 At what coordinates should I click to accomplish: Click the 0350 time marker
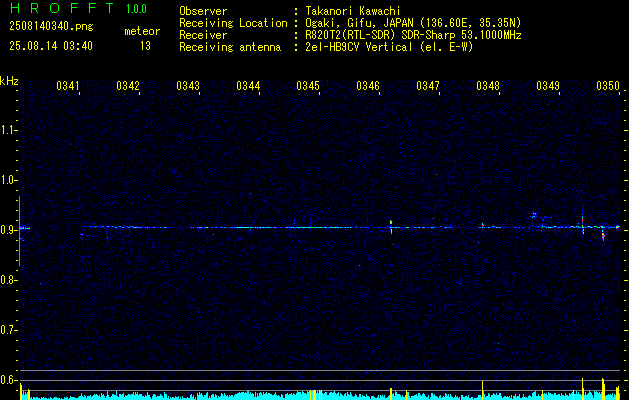608,85
